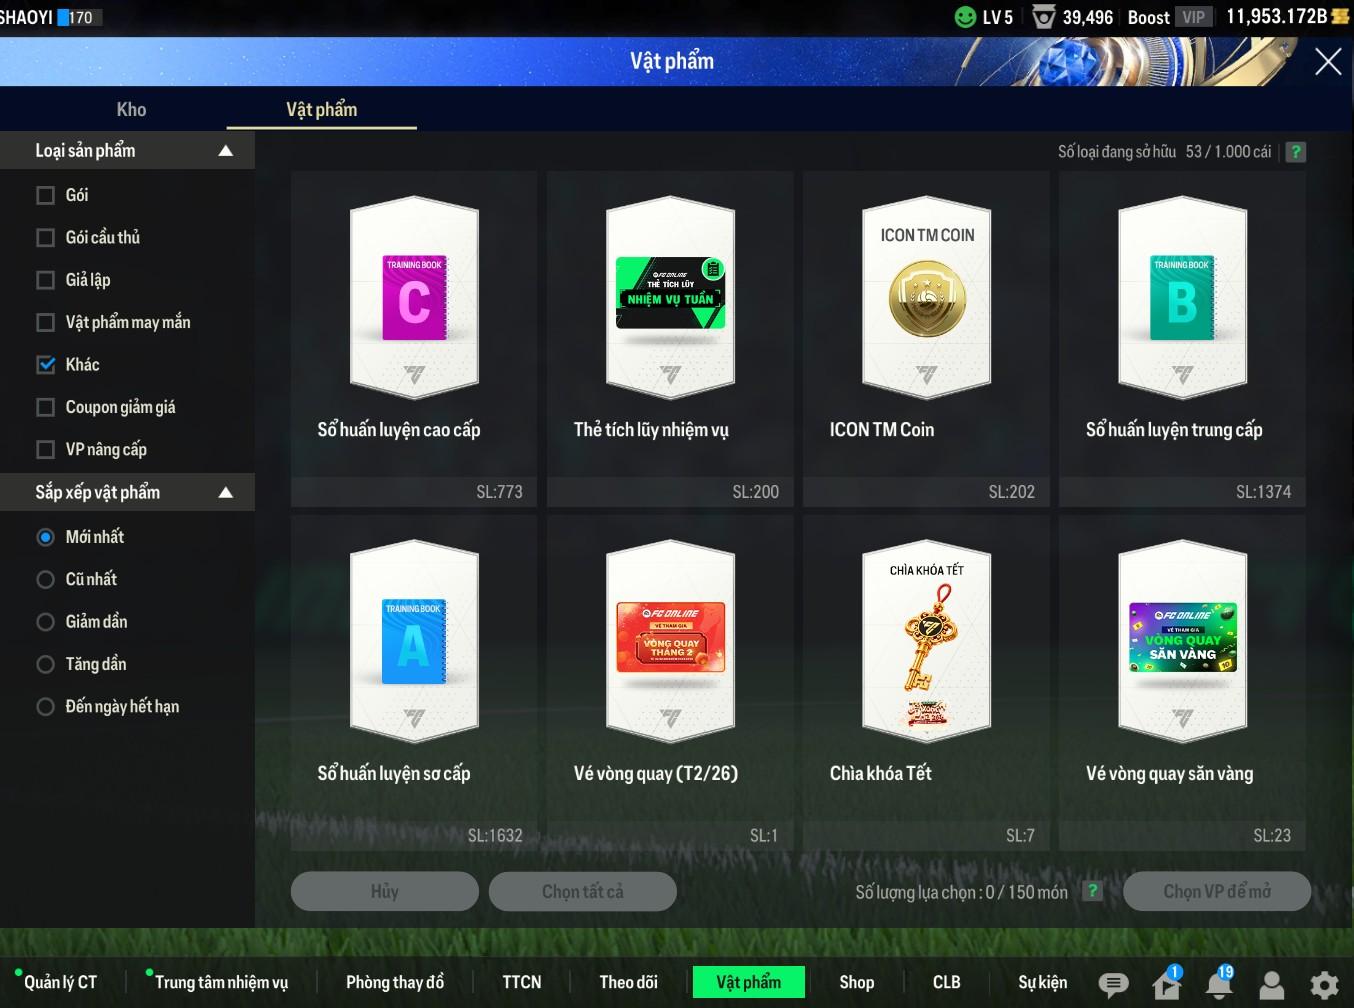Image resolution: width=1354 pixels, height=1008 pixels.
Task: Open the notifications bell icon
Action: click(1219, 984)
